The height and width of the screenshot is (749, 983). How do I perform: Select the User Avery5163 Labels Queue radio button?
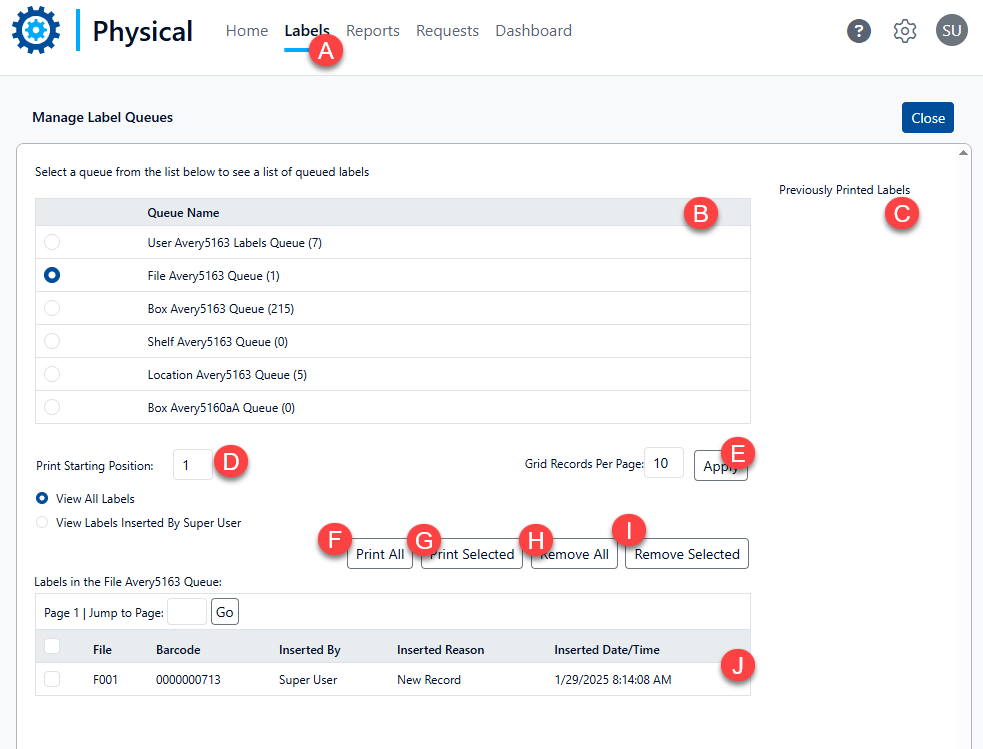point(52,242)
